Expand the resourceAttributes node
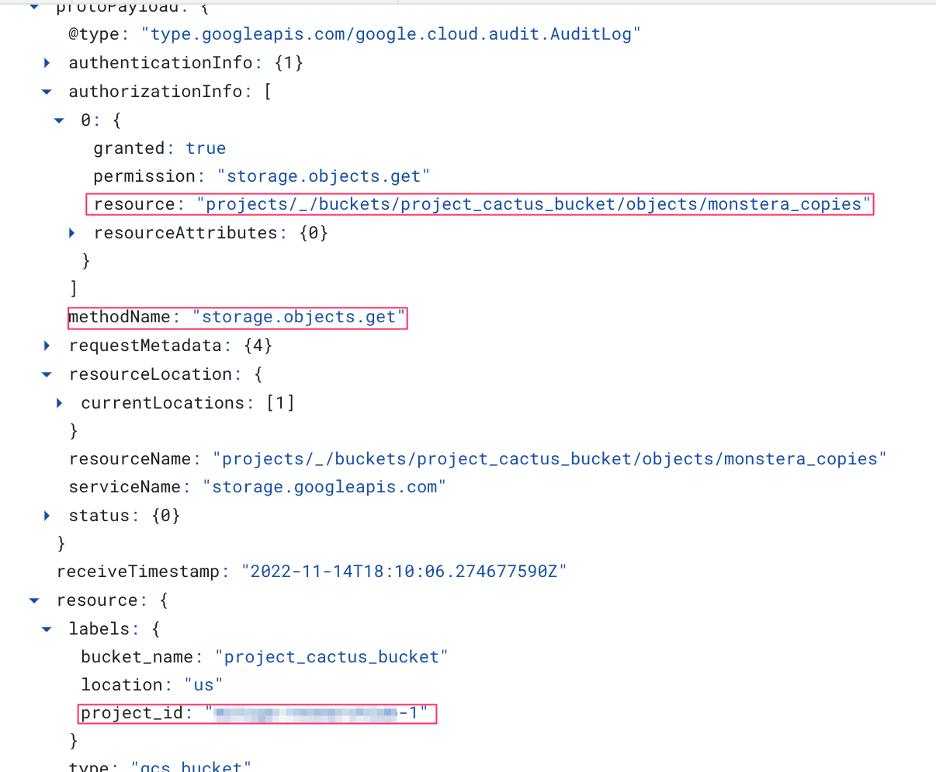The height and width of the screenshot is (772, 936). pyautogui.click(x=68, y=232)
